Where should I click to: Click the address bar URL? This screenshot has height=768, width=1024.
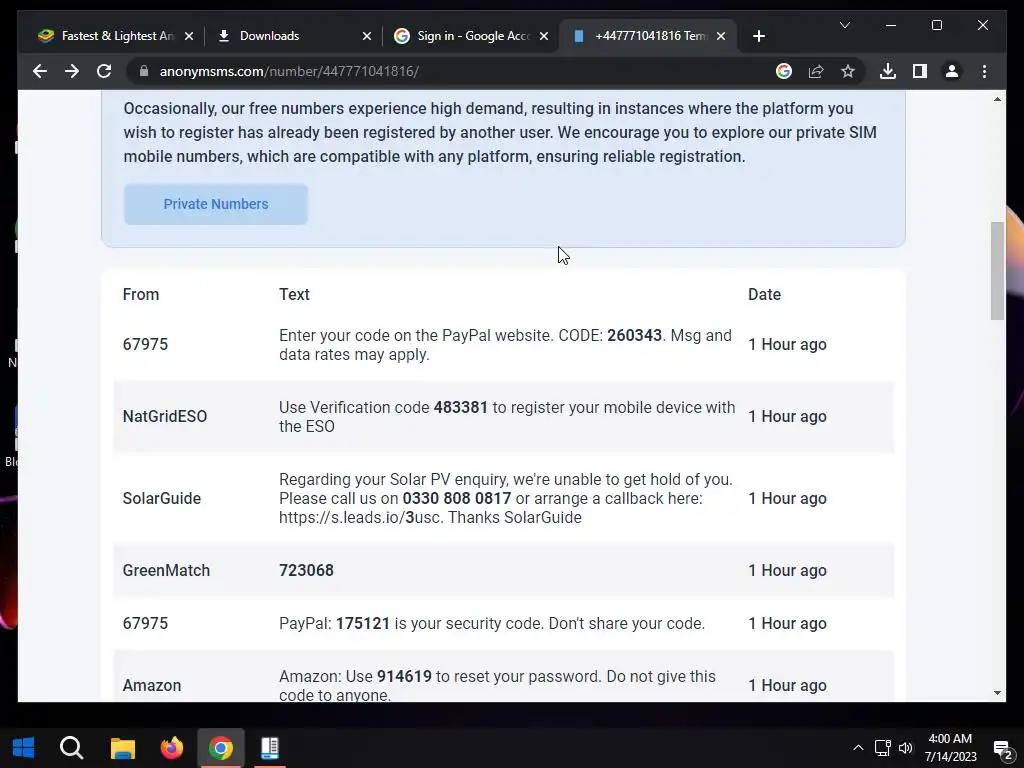289,71
